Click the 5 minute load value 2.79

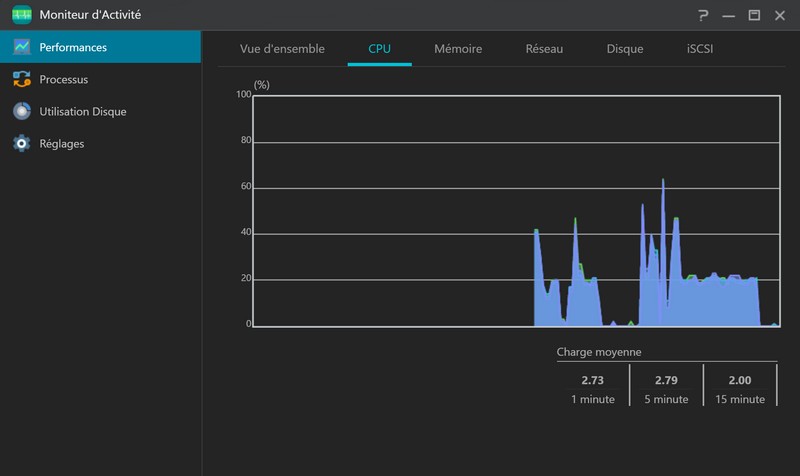(666, 380)
